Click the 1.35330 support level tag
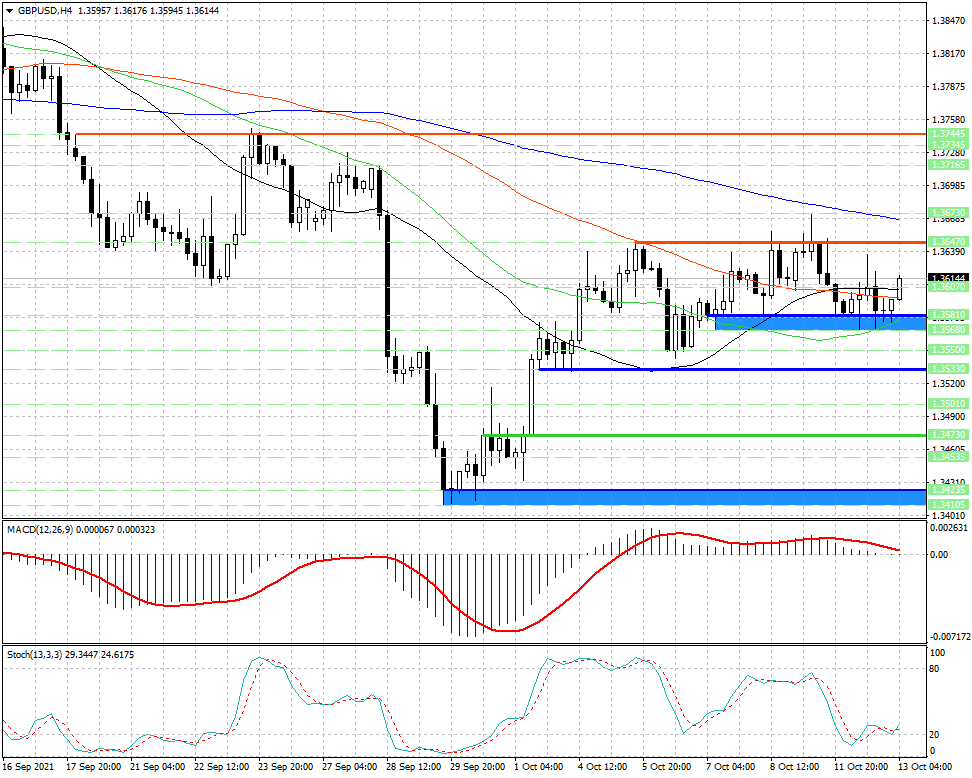 (948, 369)
